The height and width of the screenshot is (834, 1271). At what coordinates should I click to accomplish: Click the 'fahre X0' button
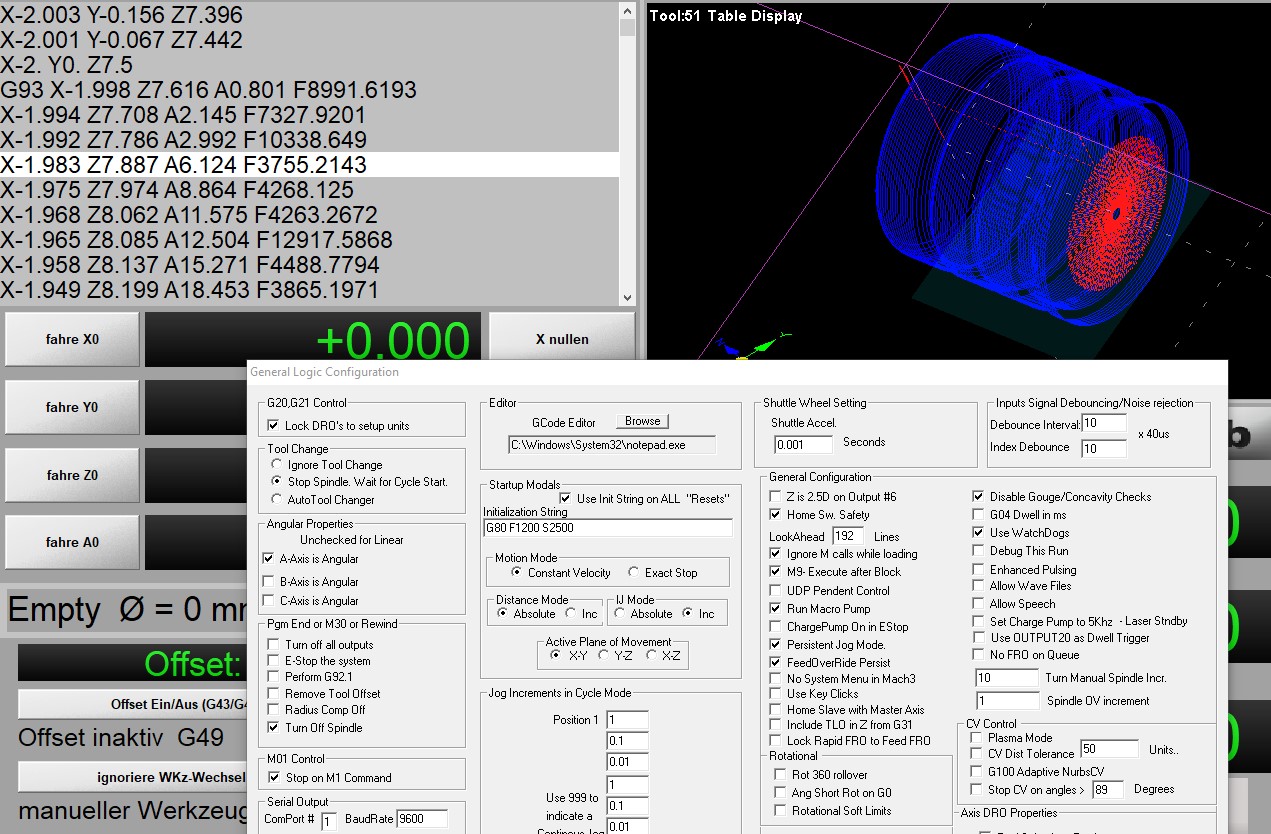click(72, 339)
